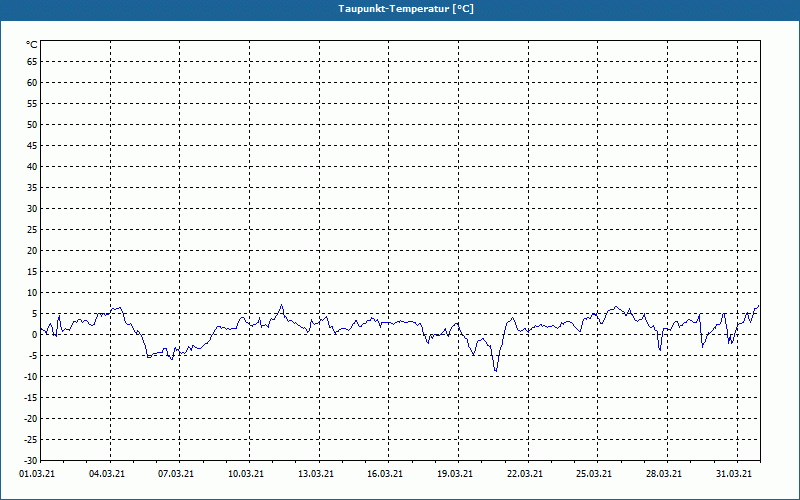800x500 pixels.
Task: Click the 28.03.21 date label
Action: click(664, 474)
